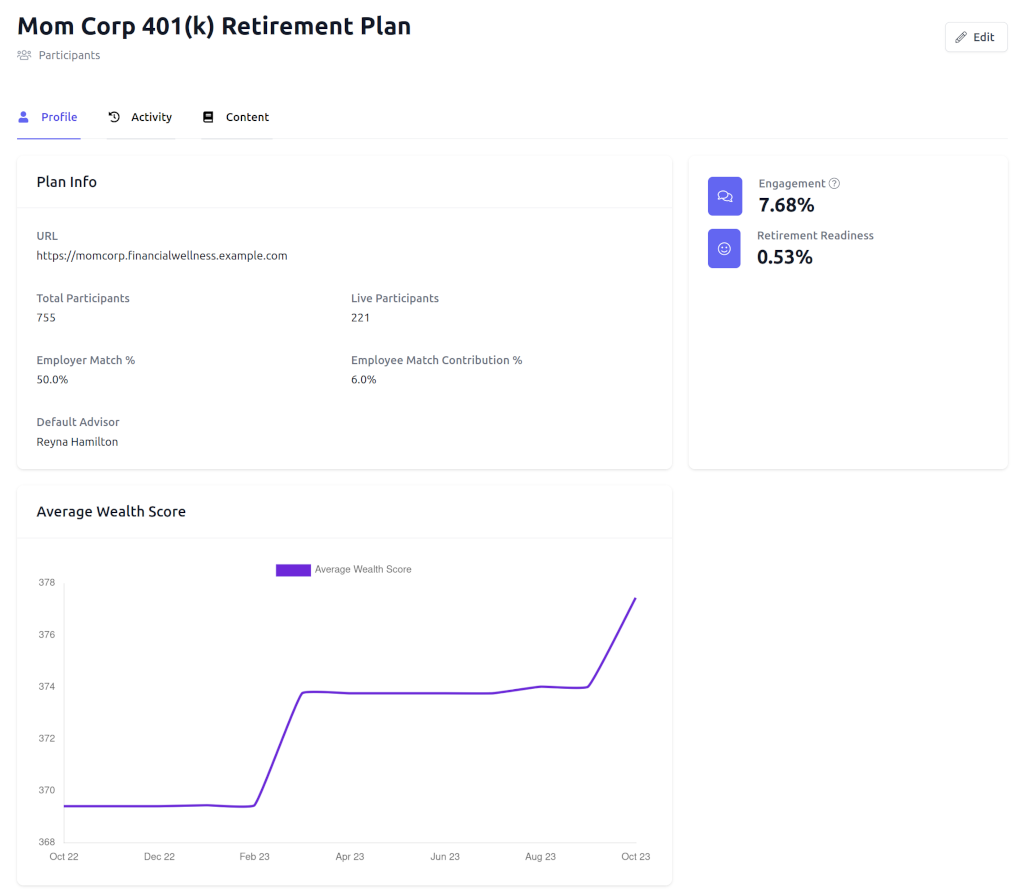This screenshot has height=889, width=1024.
Task: Switch to the Activity tab
Action: coord(140,117)
